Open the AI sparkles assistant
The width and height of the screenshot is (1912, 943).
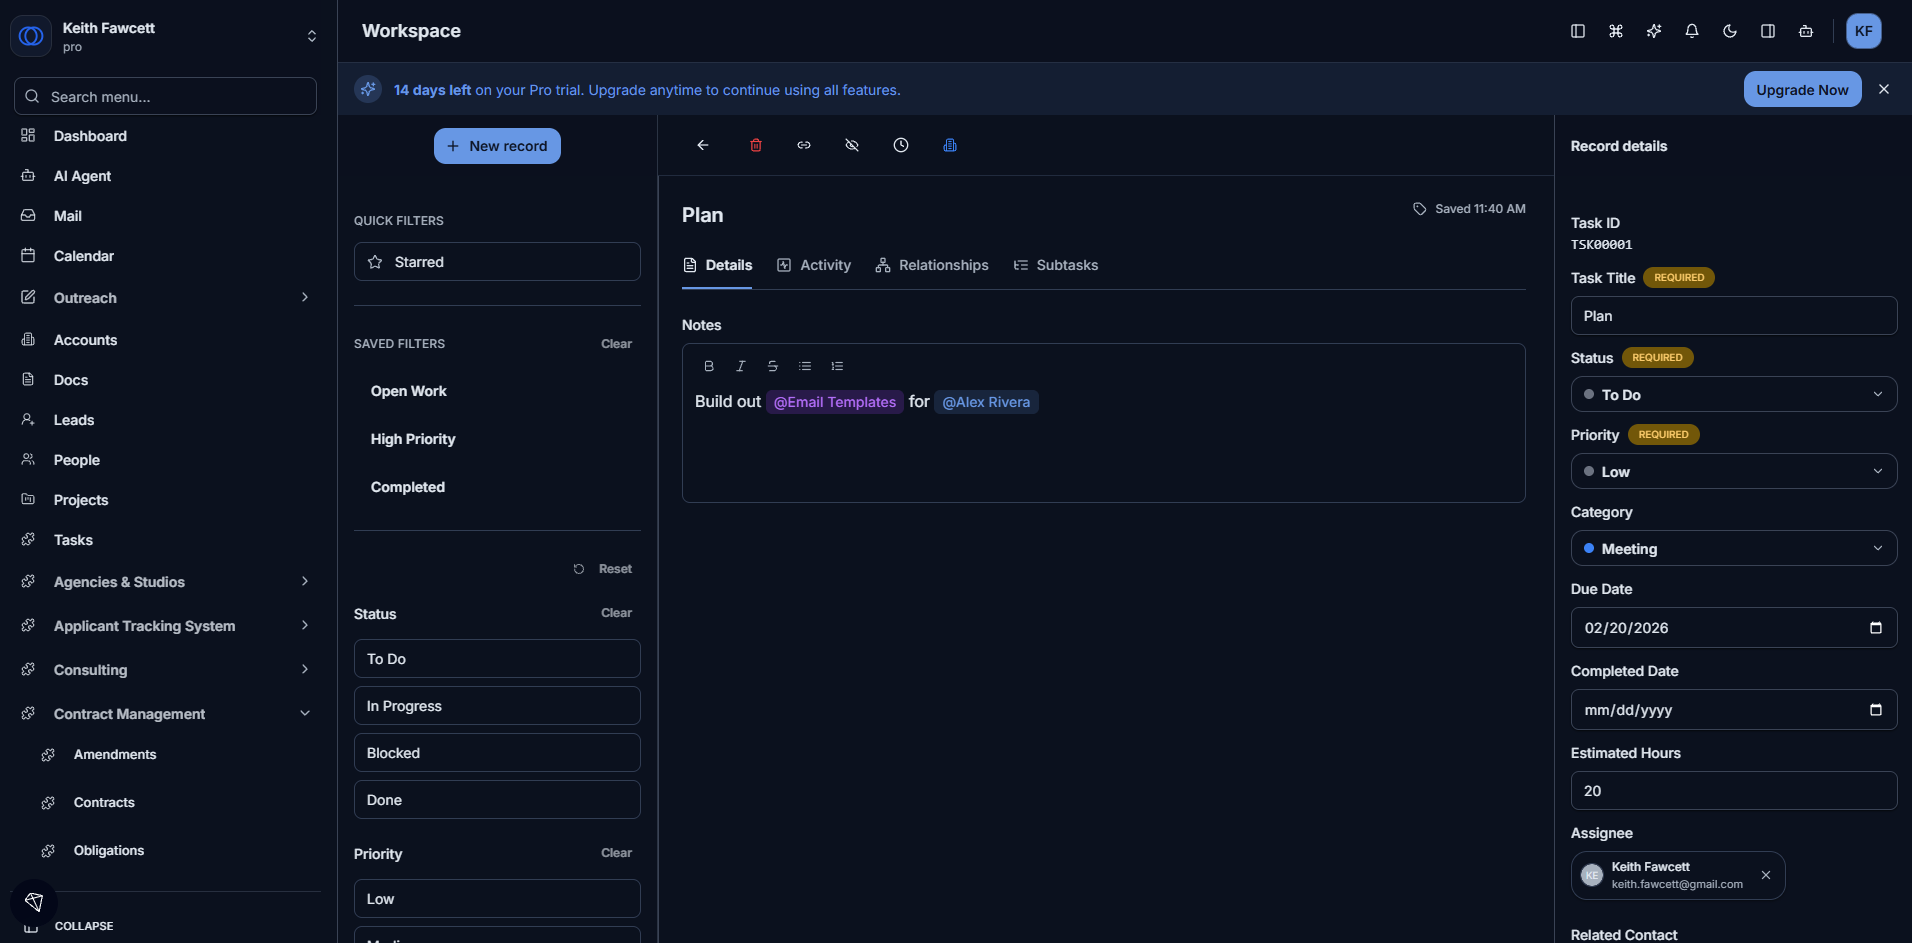pos(1654,31)
